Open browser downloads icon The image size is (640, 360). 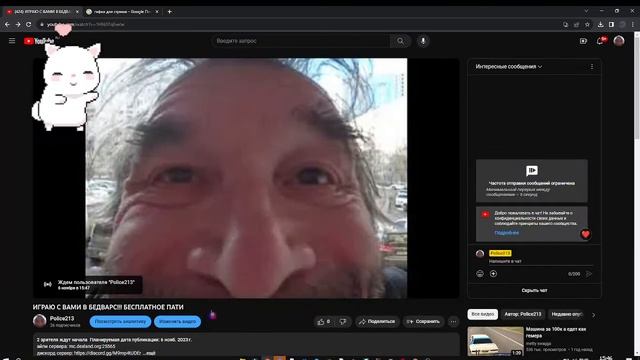(600, 24)
